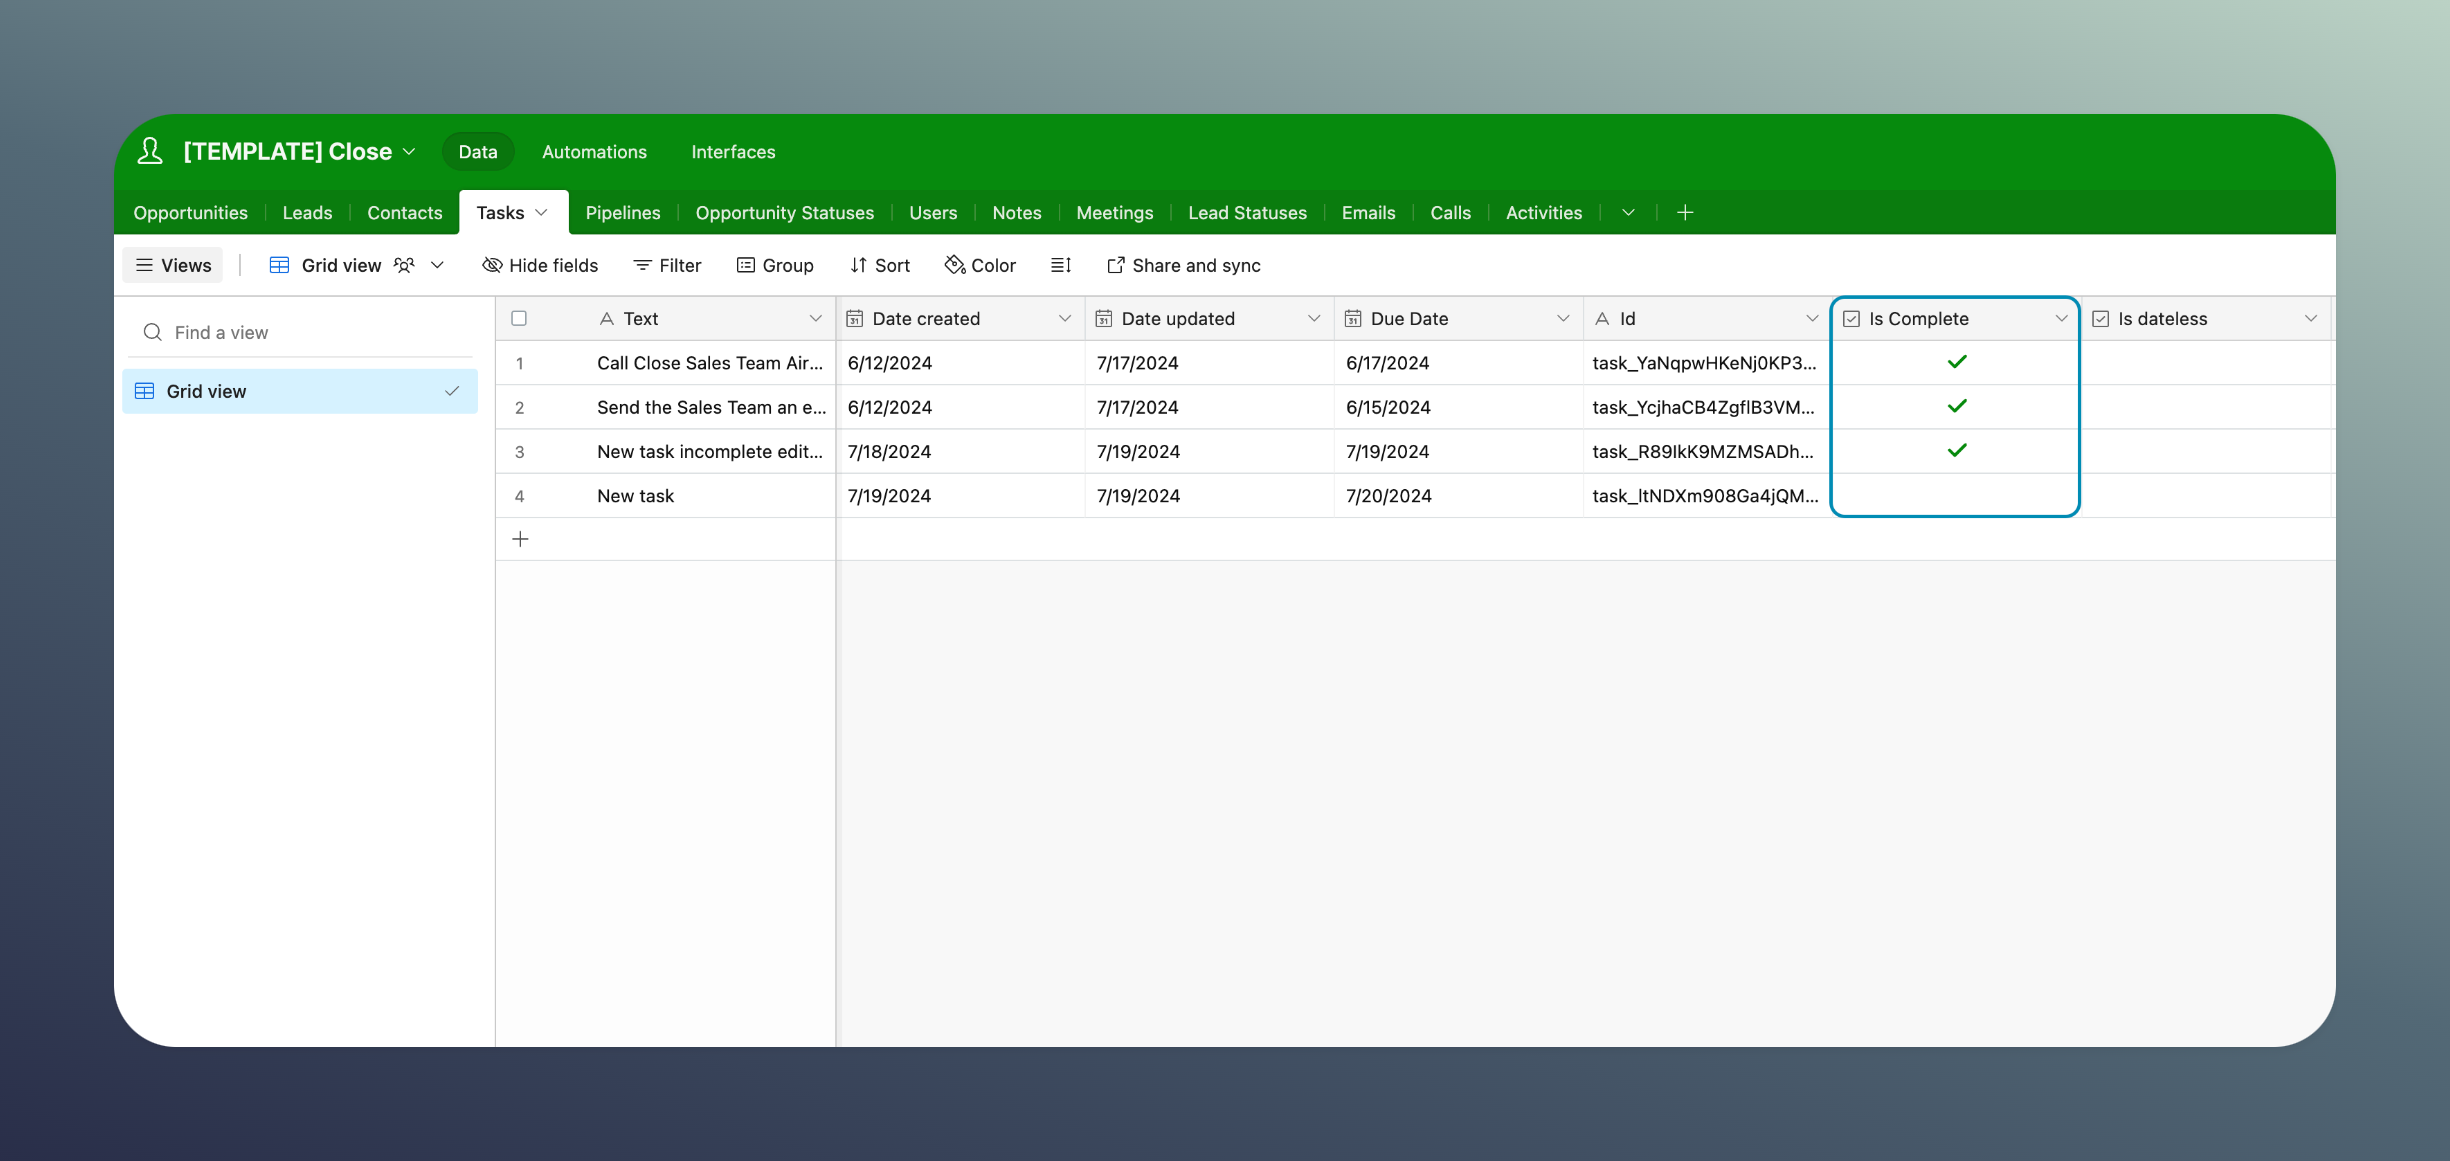Click the row height icon in toolbar
Viewport: 2450px width, 1161px height.
[1061, 265]
